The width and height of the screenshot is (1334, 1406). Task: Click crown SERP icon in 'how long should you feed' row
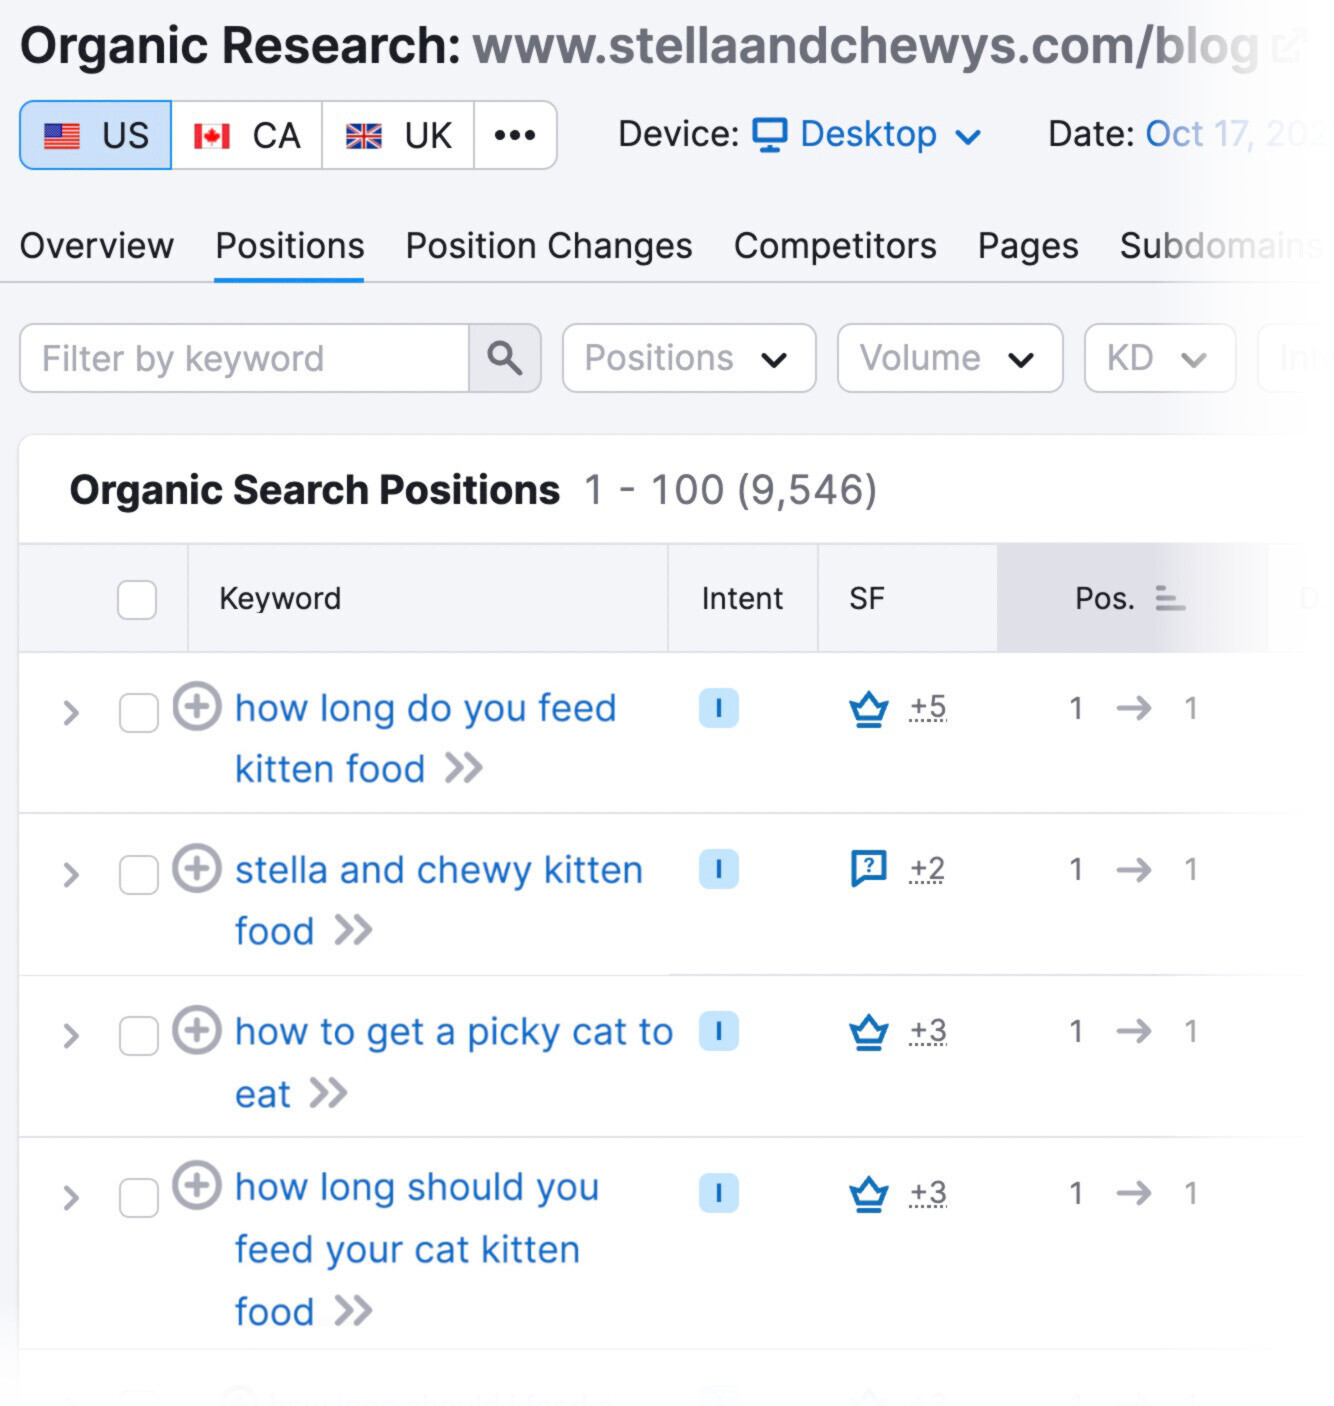(869, 1194)
